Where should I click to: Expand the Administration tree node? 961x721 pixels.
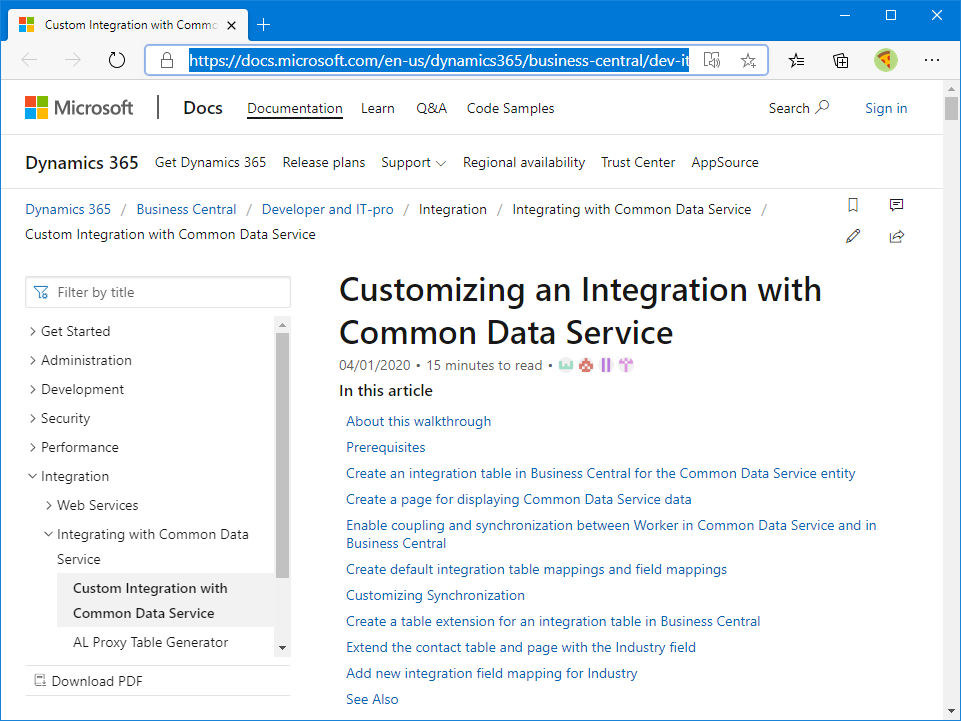32,360
